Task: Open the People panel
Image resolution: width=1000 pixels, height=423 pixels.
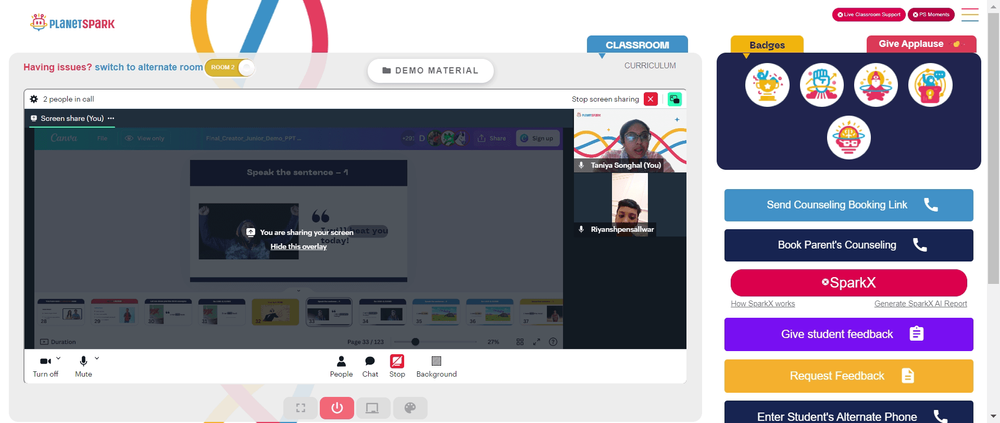Action: tap(341, 367)
